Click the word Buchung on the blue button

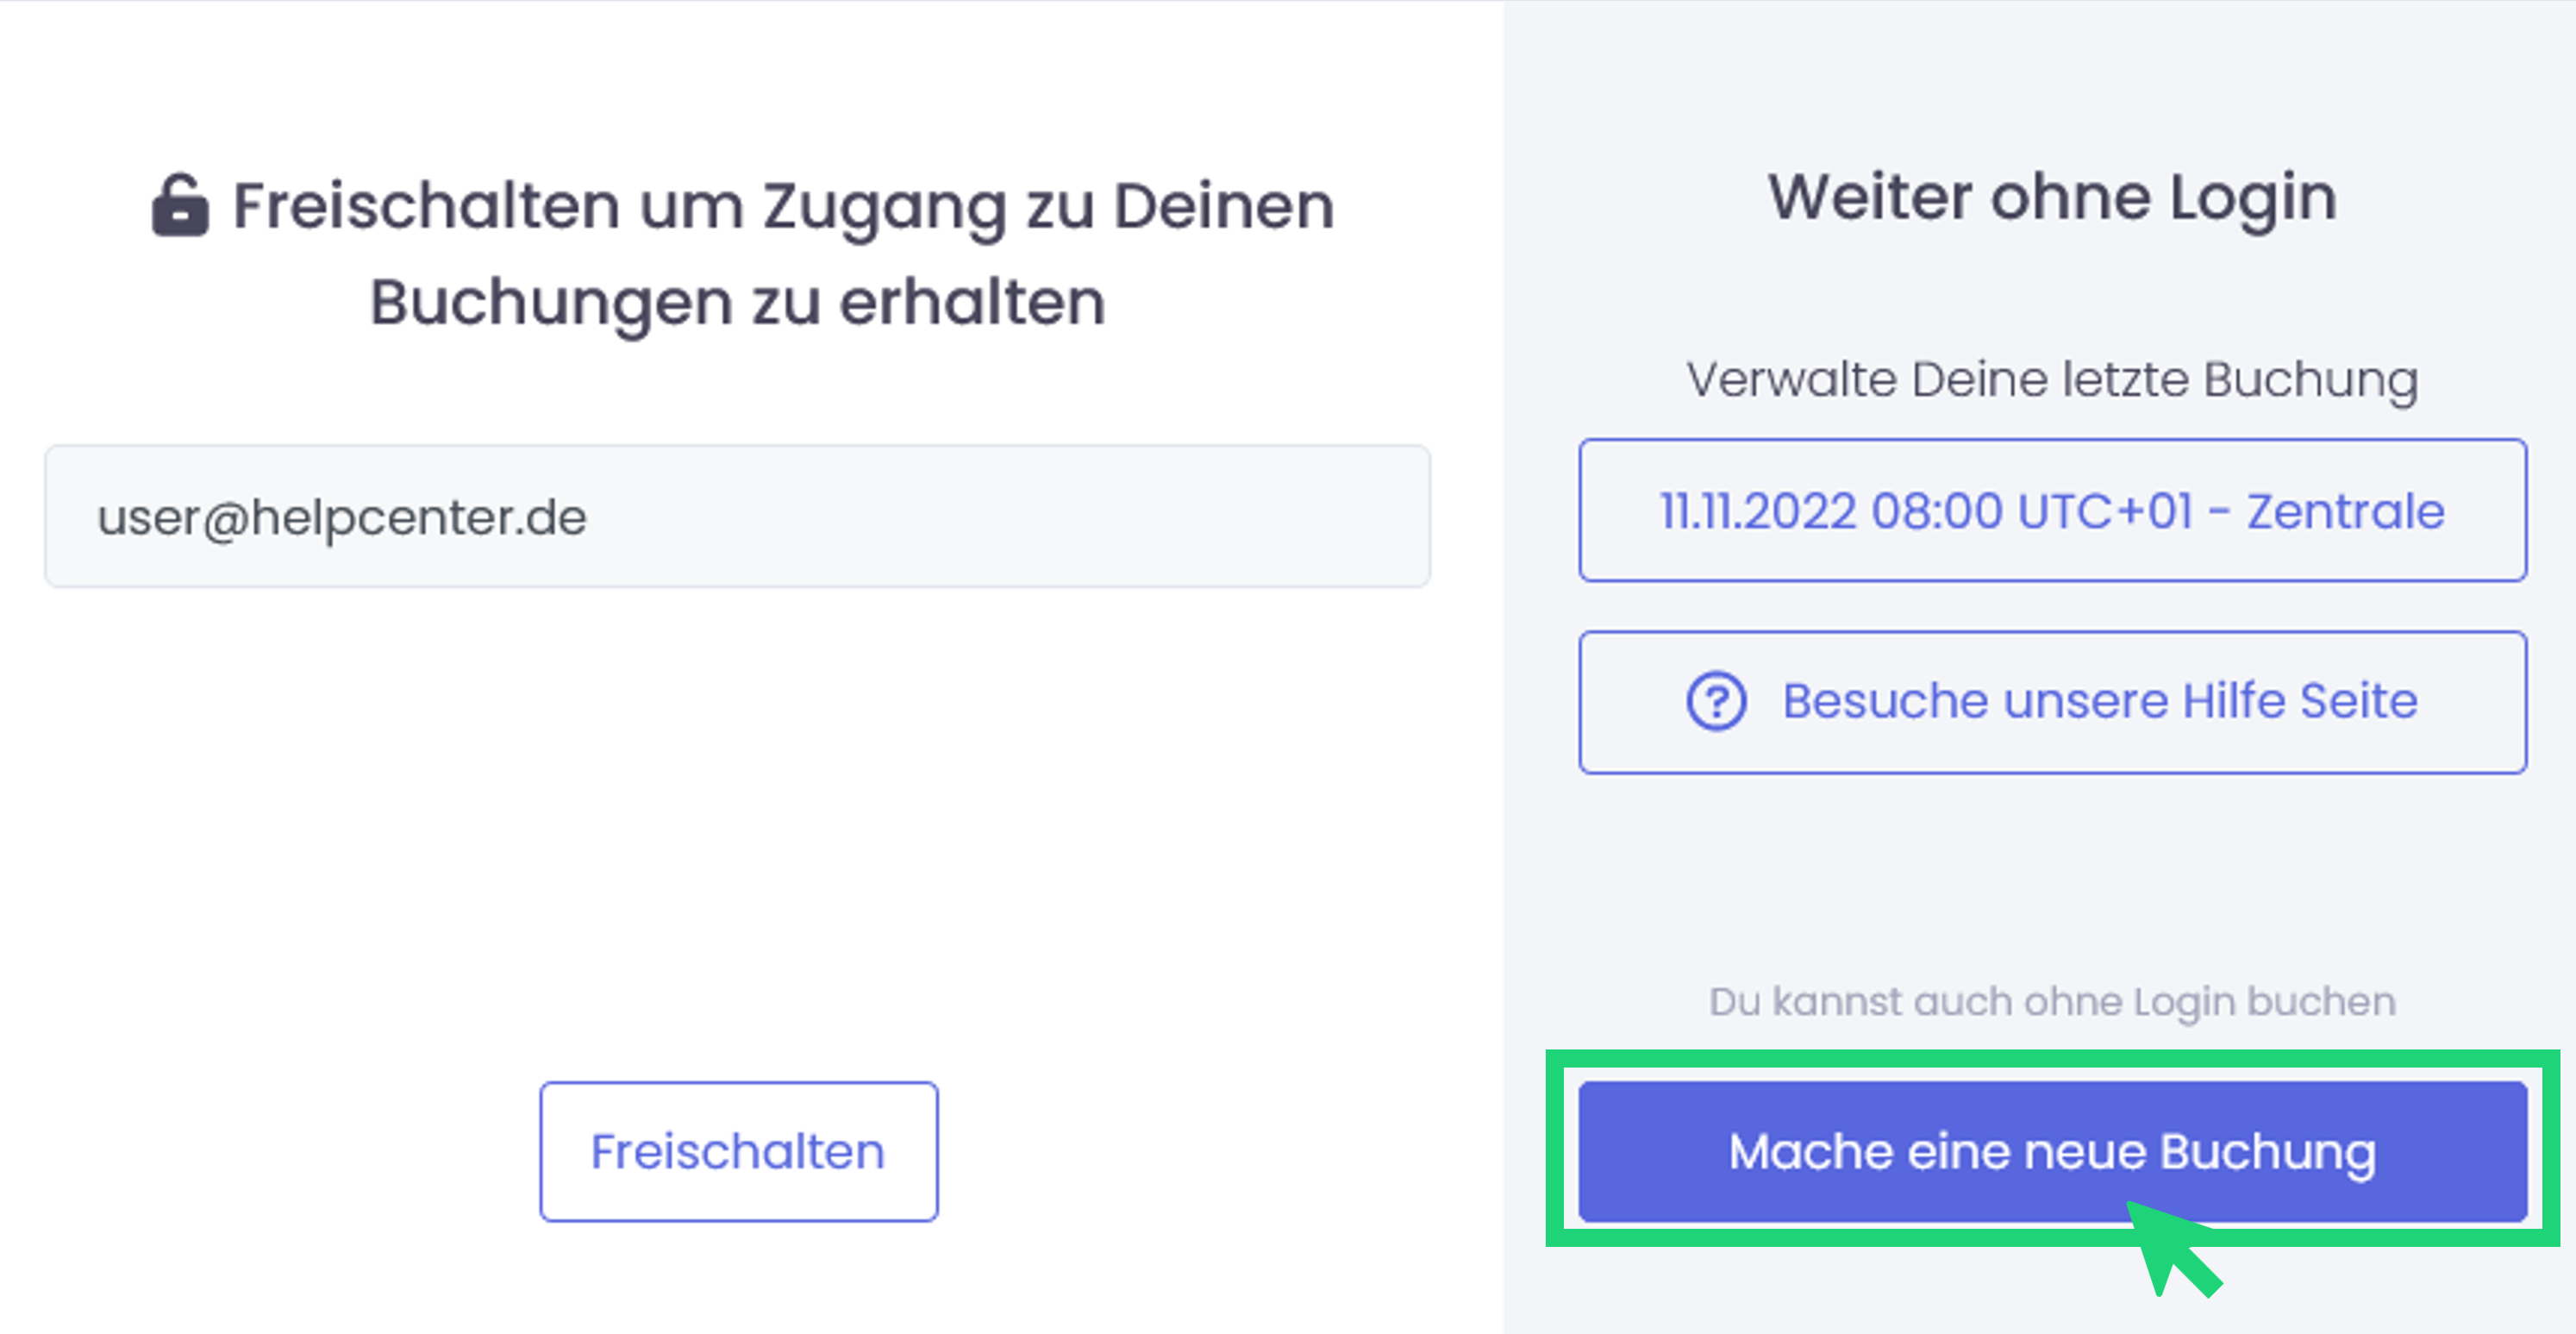point(2267,1152)
